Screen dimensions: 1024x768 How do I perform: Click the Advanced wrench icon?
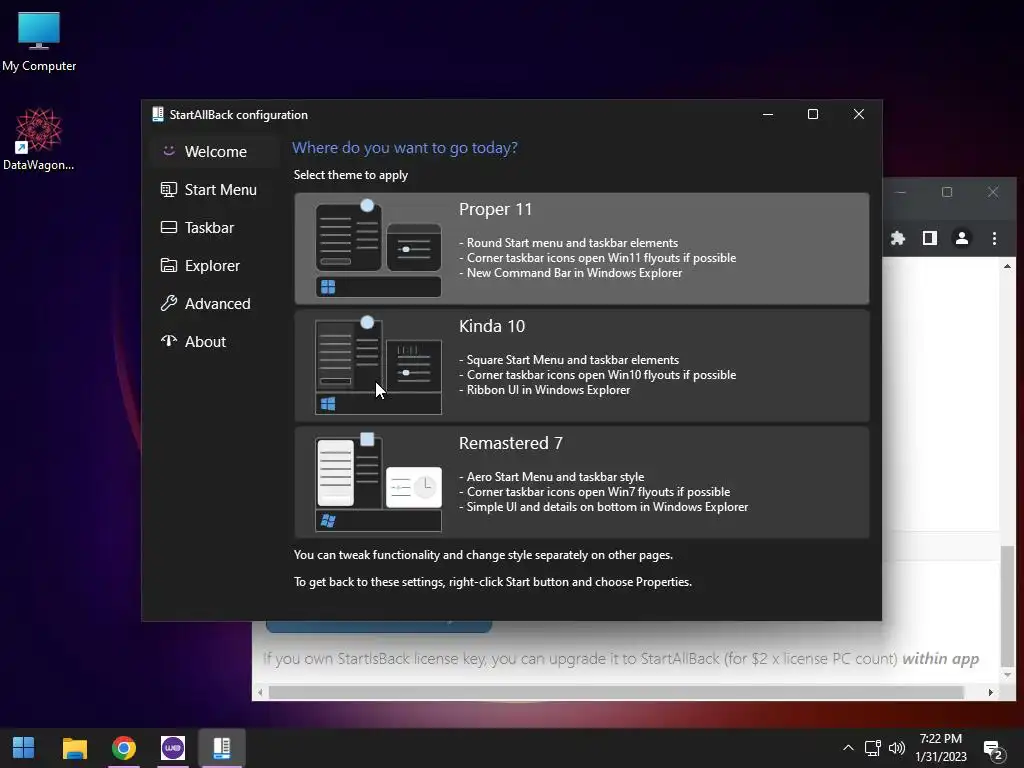pos(168,303)
